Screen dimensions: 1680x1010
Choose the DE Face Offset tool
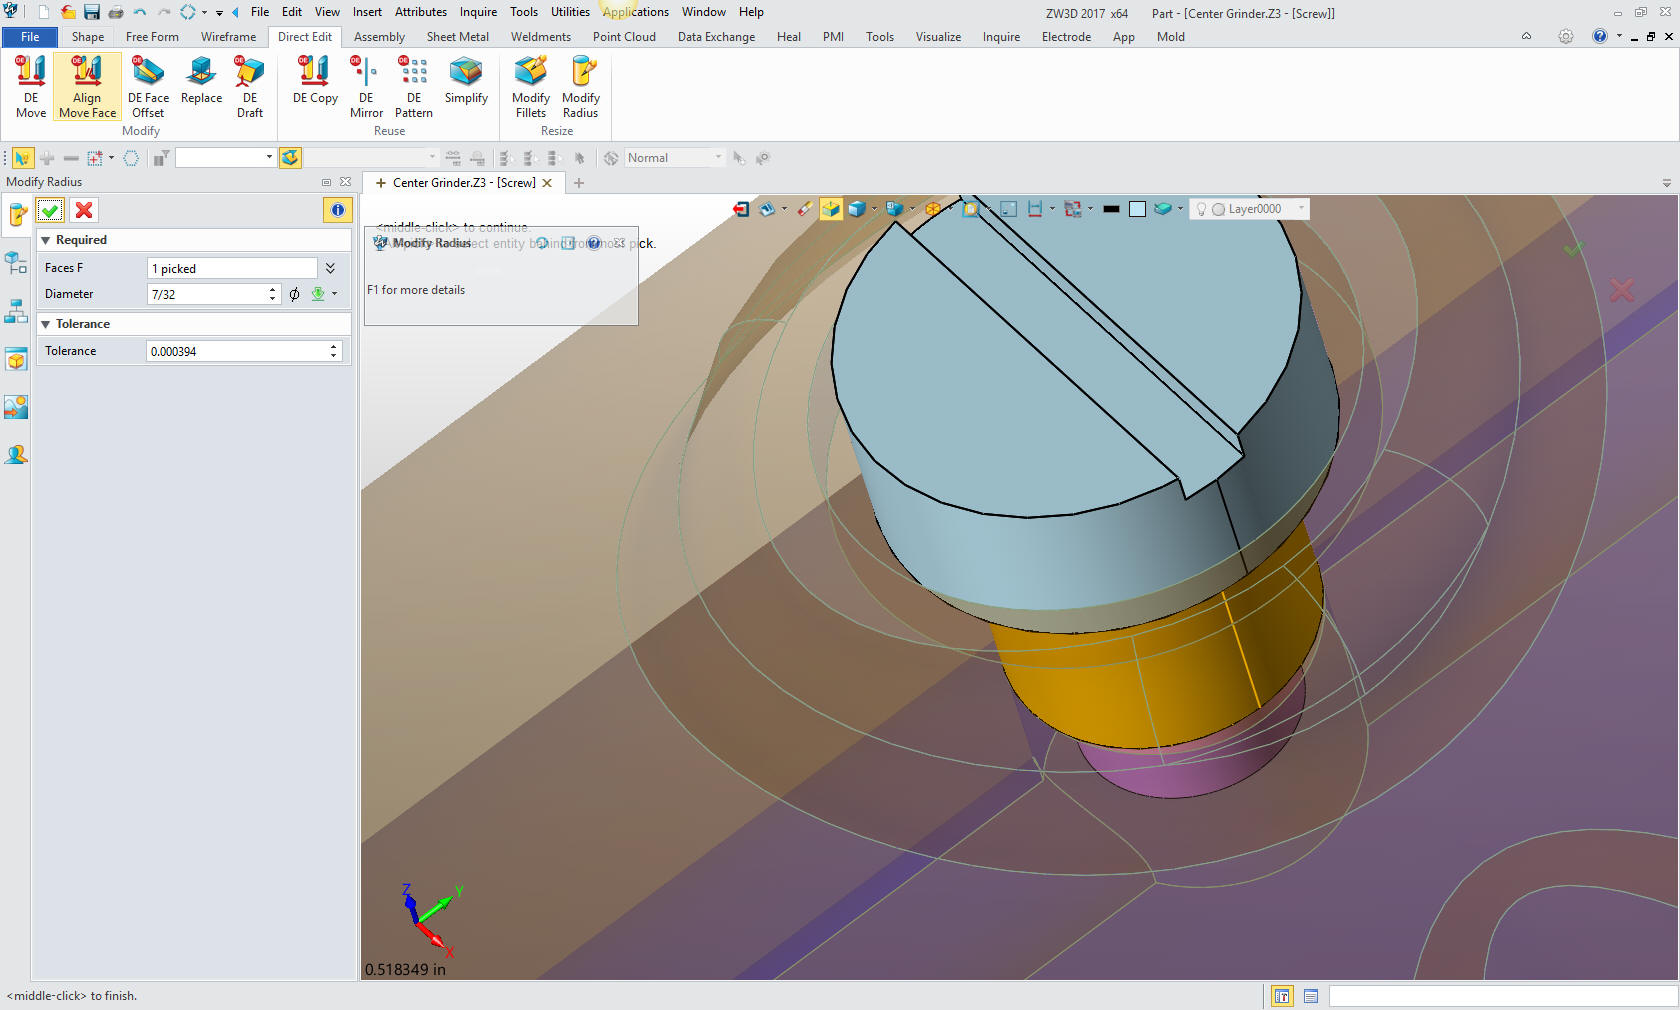pyautogui.click(x=148, y=87)
